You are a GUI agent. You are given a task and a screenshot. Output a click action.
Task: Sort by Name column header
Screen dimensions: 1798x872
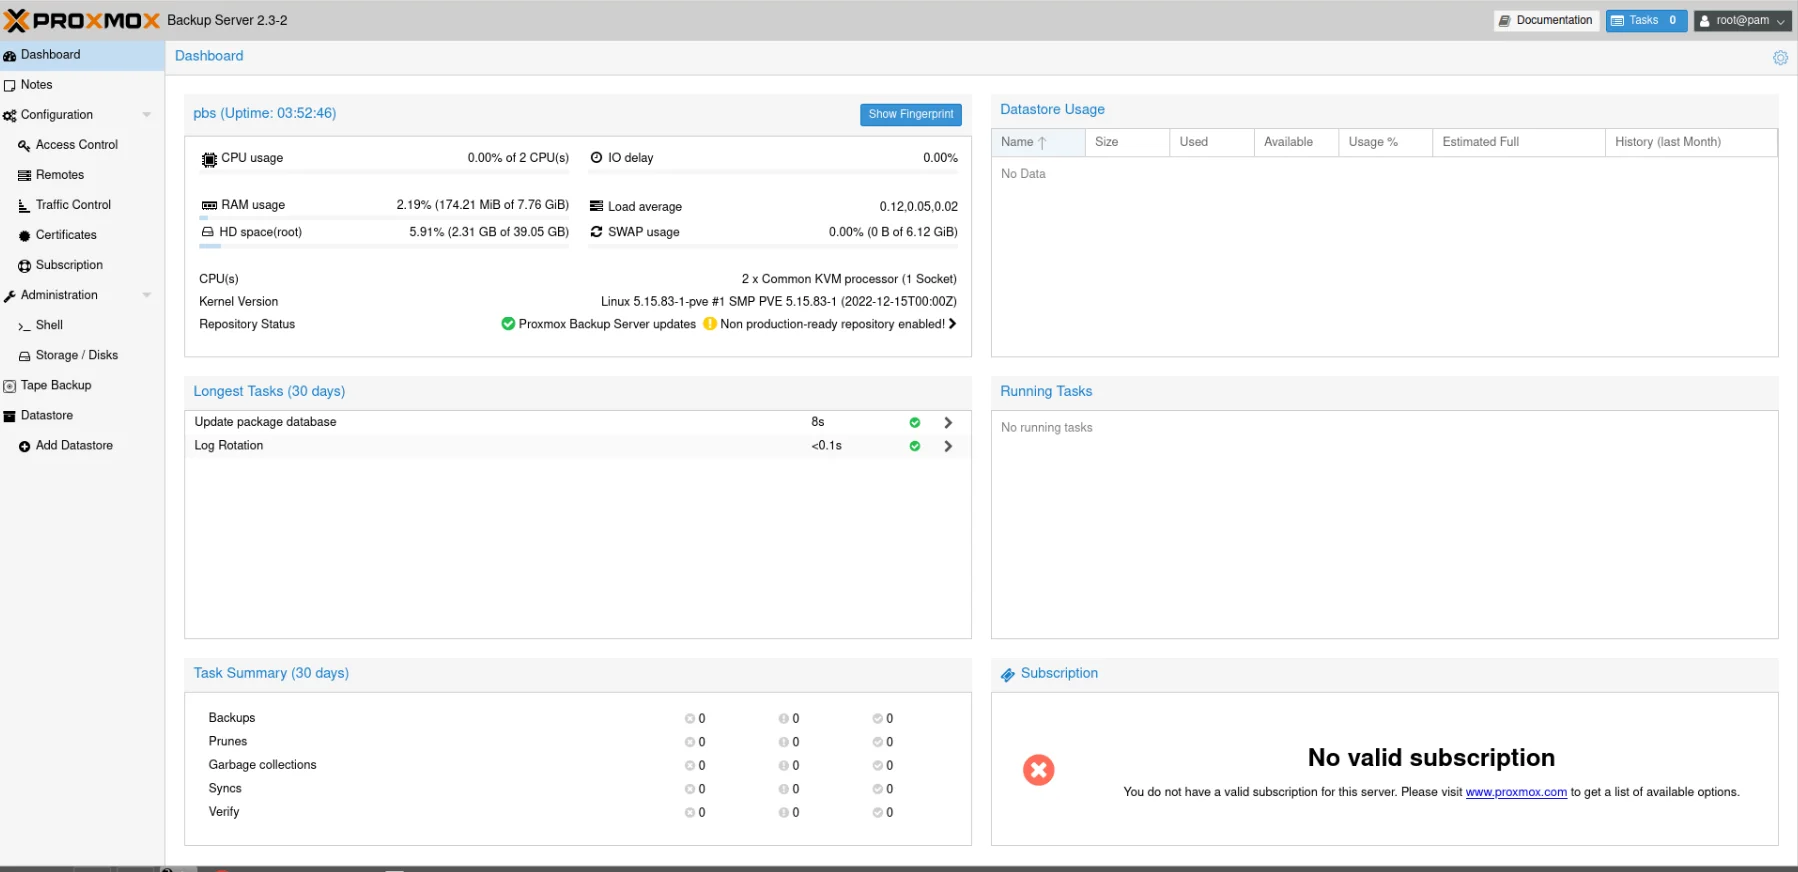pyautogui.click(x=1038, y=142)
